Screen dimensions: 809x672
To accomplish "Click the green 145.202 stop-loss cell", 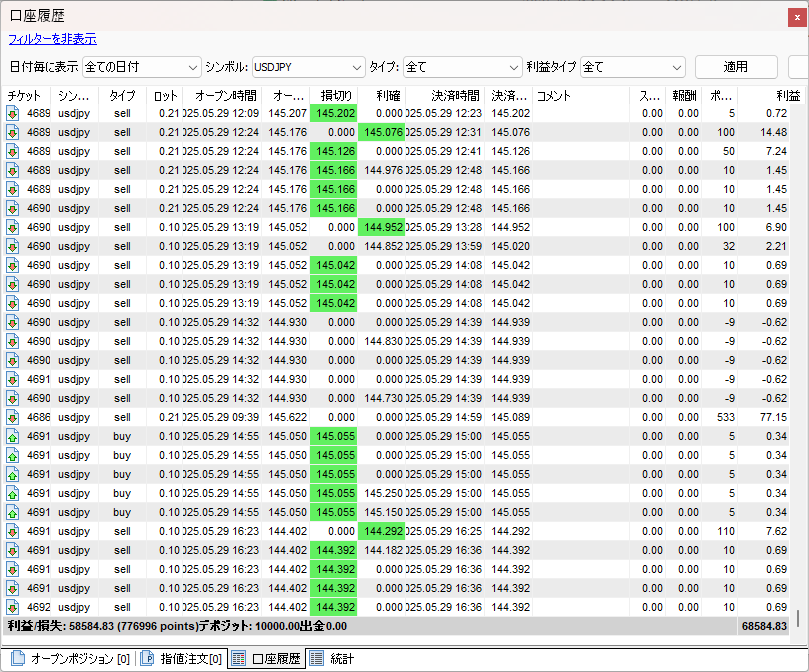I will tap(334, 113).
